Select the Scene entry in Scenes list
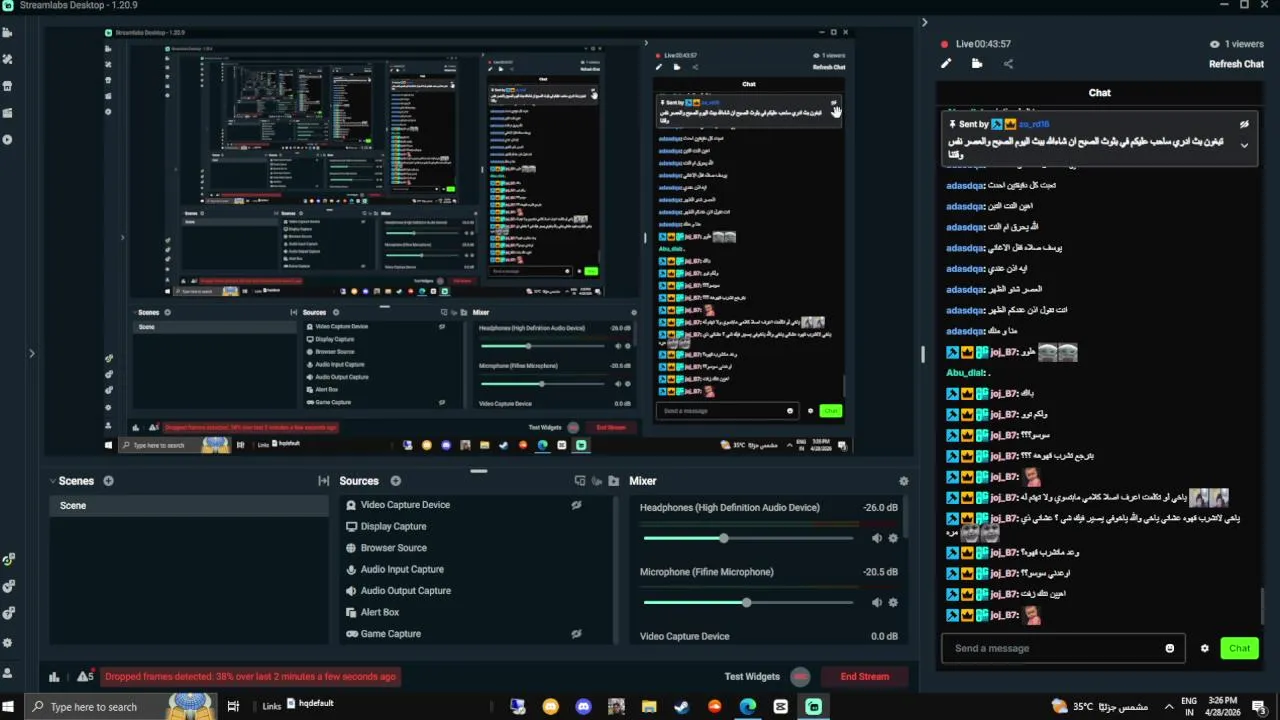Viewport: 1280px width, 720px height. 189,505
